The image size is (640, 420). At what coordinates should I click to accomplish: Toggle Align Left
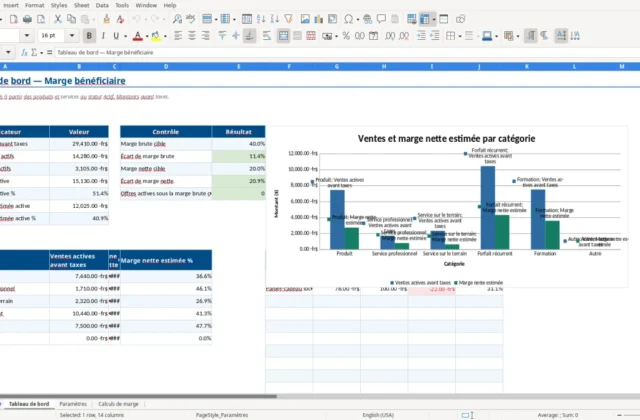click(x=178, y=36)
